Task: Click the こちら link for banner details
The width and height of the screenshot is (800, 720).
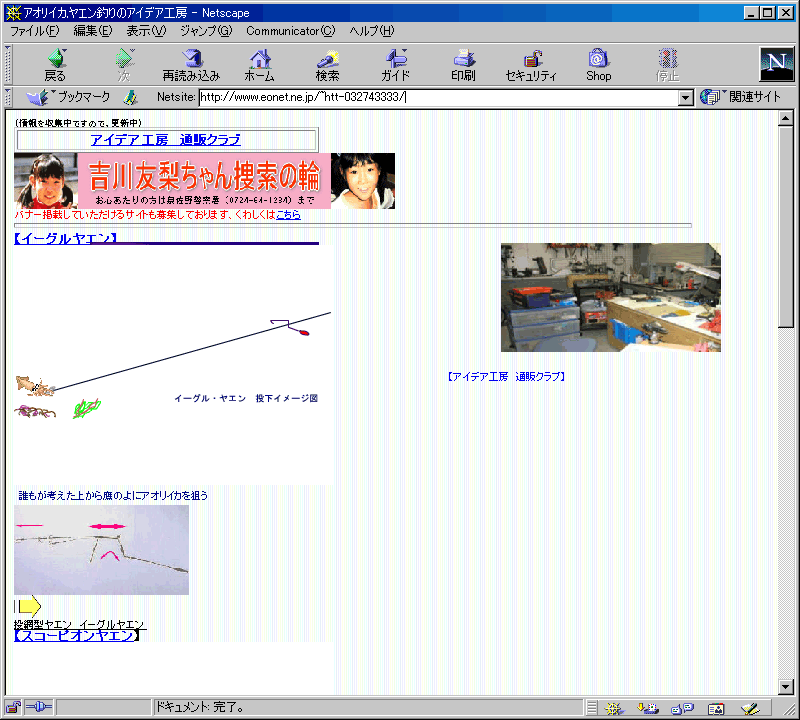Action: pos(288,215)
